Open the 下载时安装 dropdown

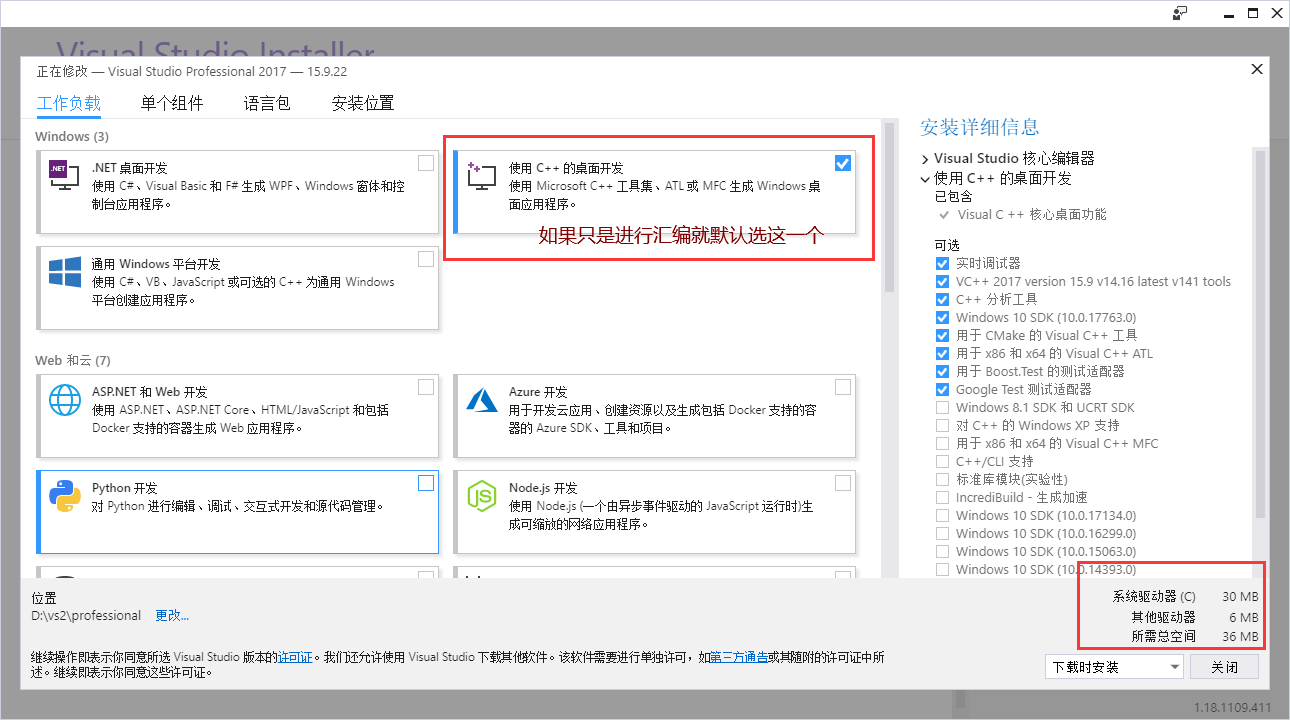(x=1114, y=667)
